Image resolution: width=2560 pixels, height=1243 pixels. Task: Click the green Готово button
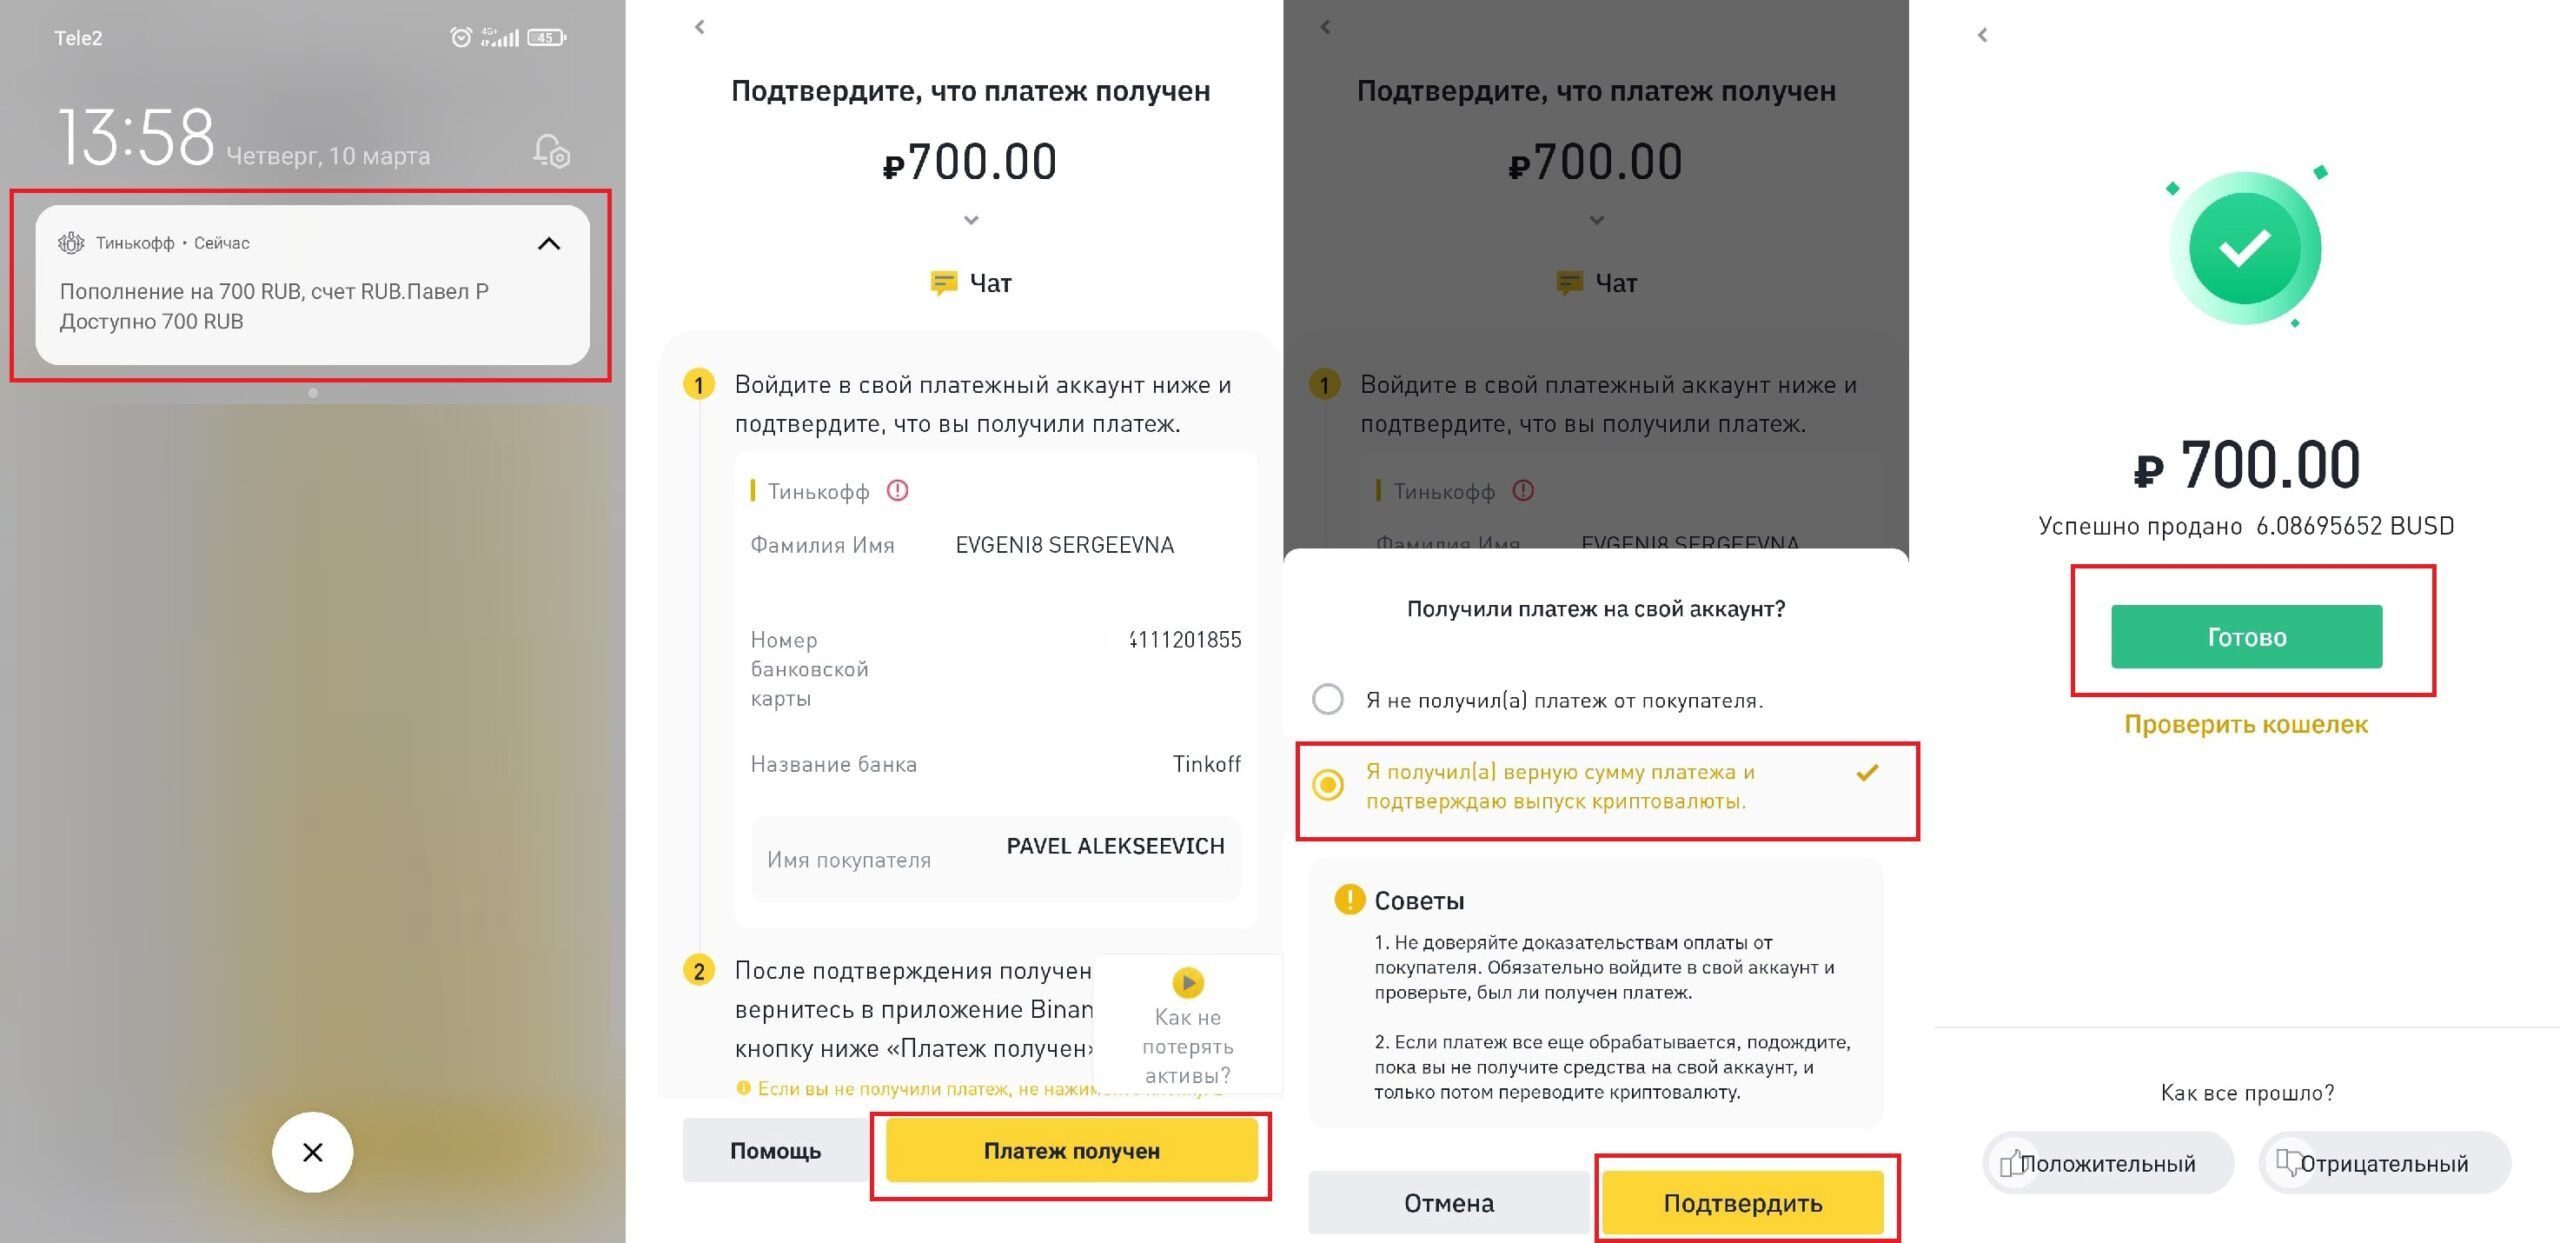click(x=2247, y=636)
